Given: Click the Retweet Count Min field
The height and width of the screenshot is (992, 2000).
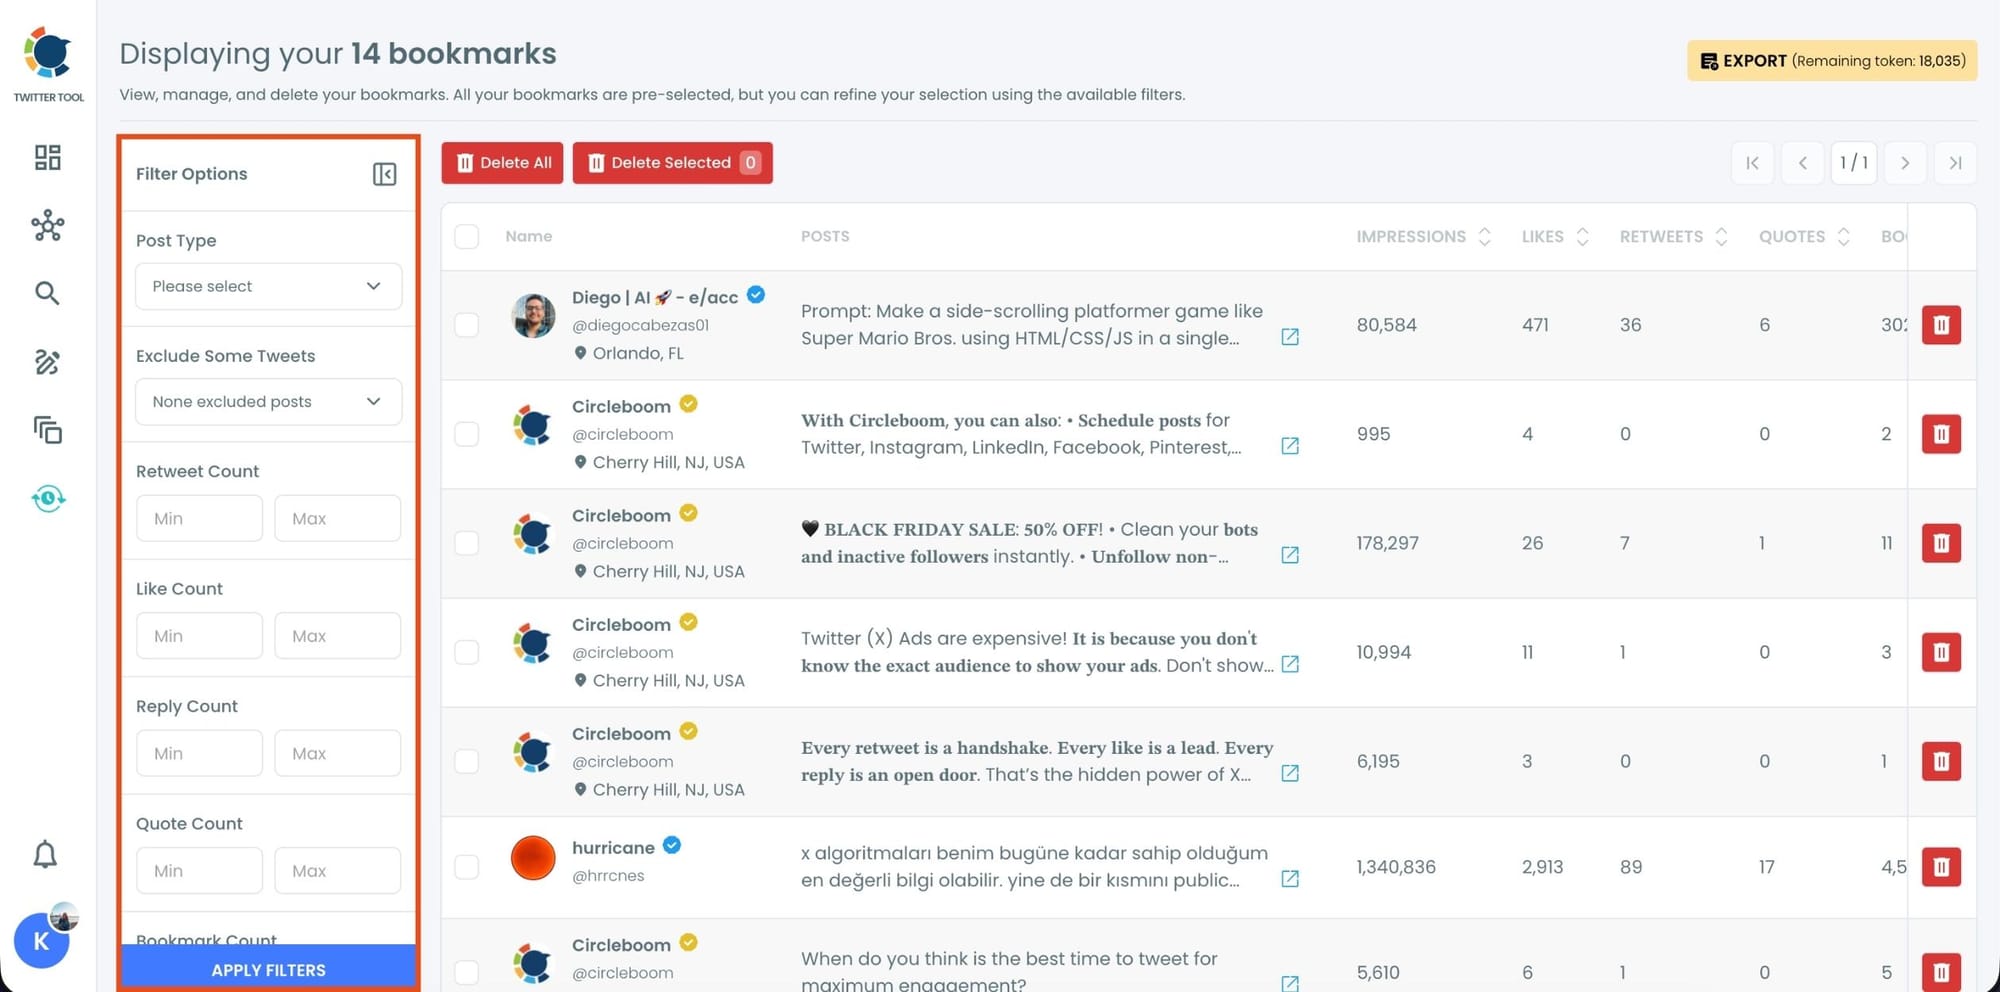Looking at the screenshot, I should pyautogui.click(x=199, y=519).
